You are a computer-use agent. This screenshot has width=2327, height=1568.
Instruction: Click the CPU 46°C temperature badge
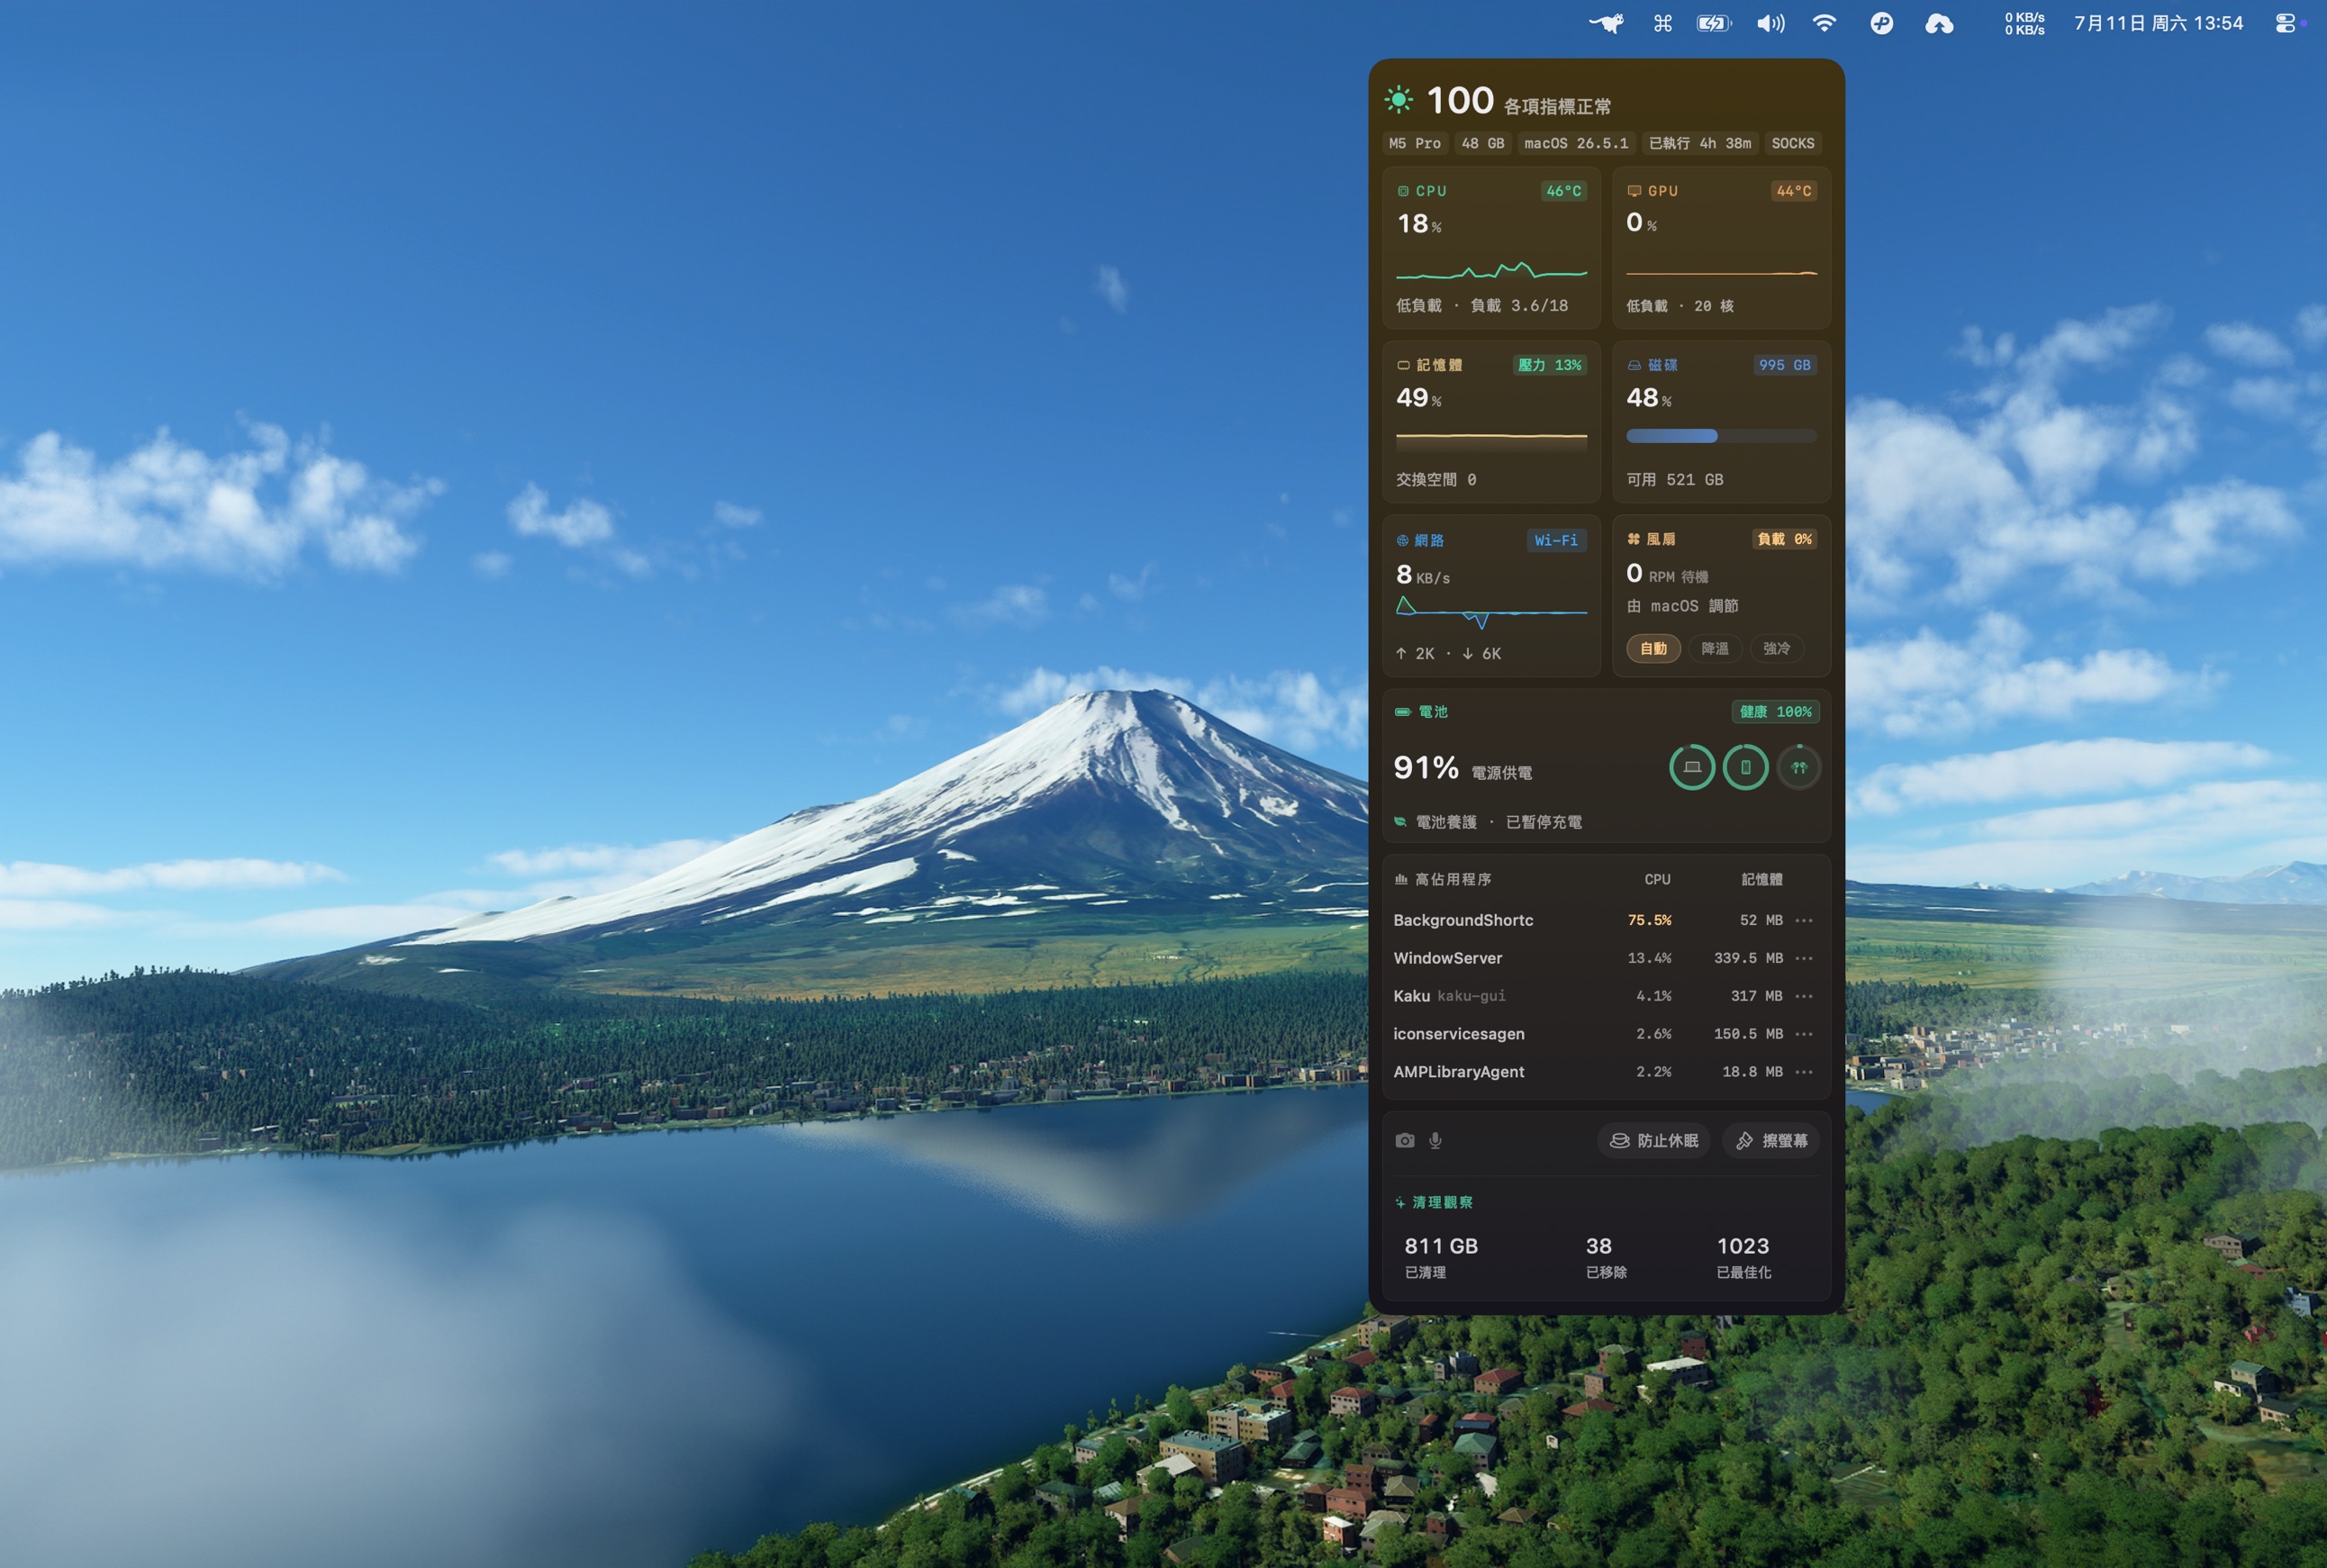tap(1563, 191)
